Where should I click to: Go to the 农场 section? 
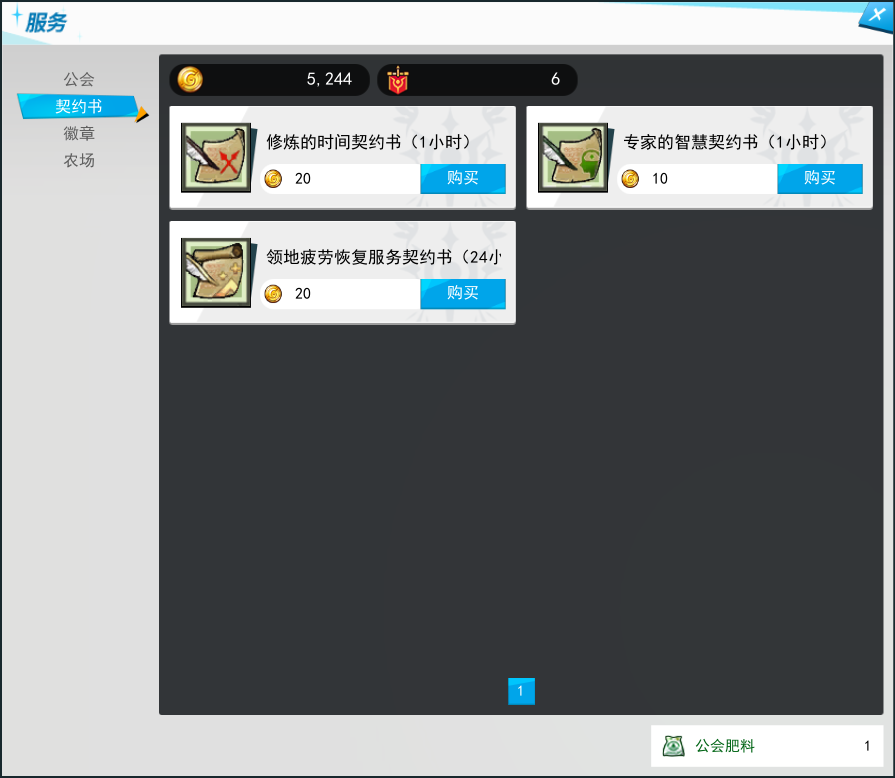click(79, 161)
